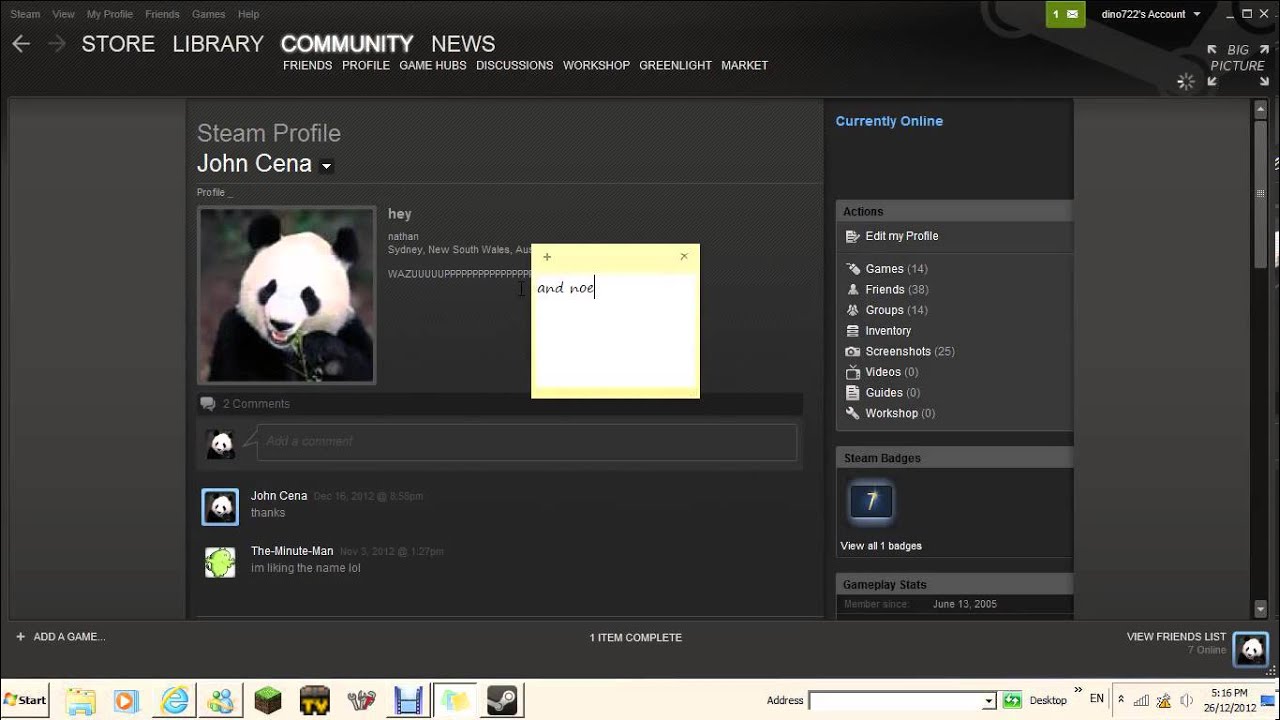The height and width of the screenshot is (720, 1280).
Task: Open the TV block icon in taskbar
Action: 315,700
